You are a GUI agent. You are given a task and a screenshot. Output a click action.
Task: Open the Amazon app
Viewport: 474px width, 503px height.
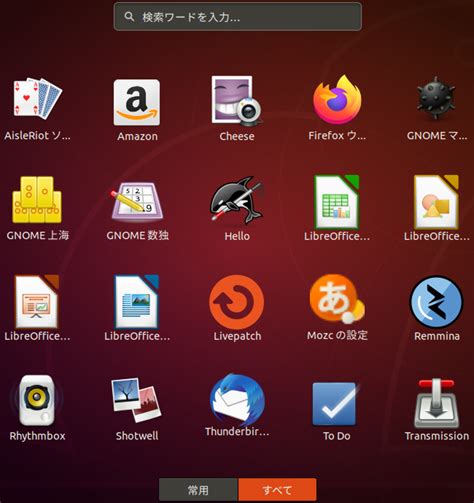click(x=137, y=102)
